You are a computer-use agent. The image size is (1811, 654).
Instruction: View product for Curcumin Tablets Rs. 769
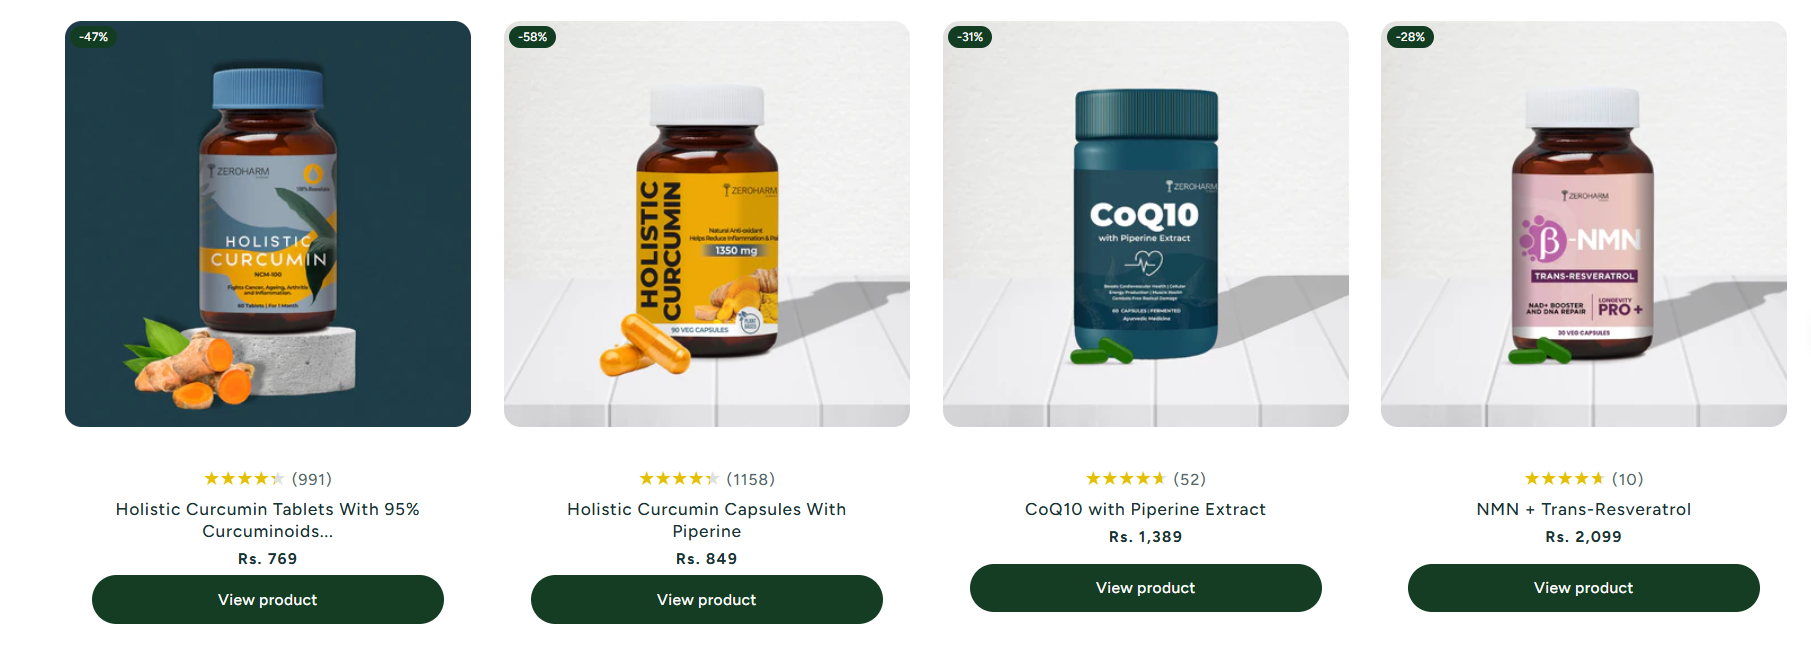coord(268,599)
